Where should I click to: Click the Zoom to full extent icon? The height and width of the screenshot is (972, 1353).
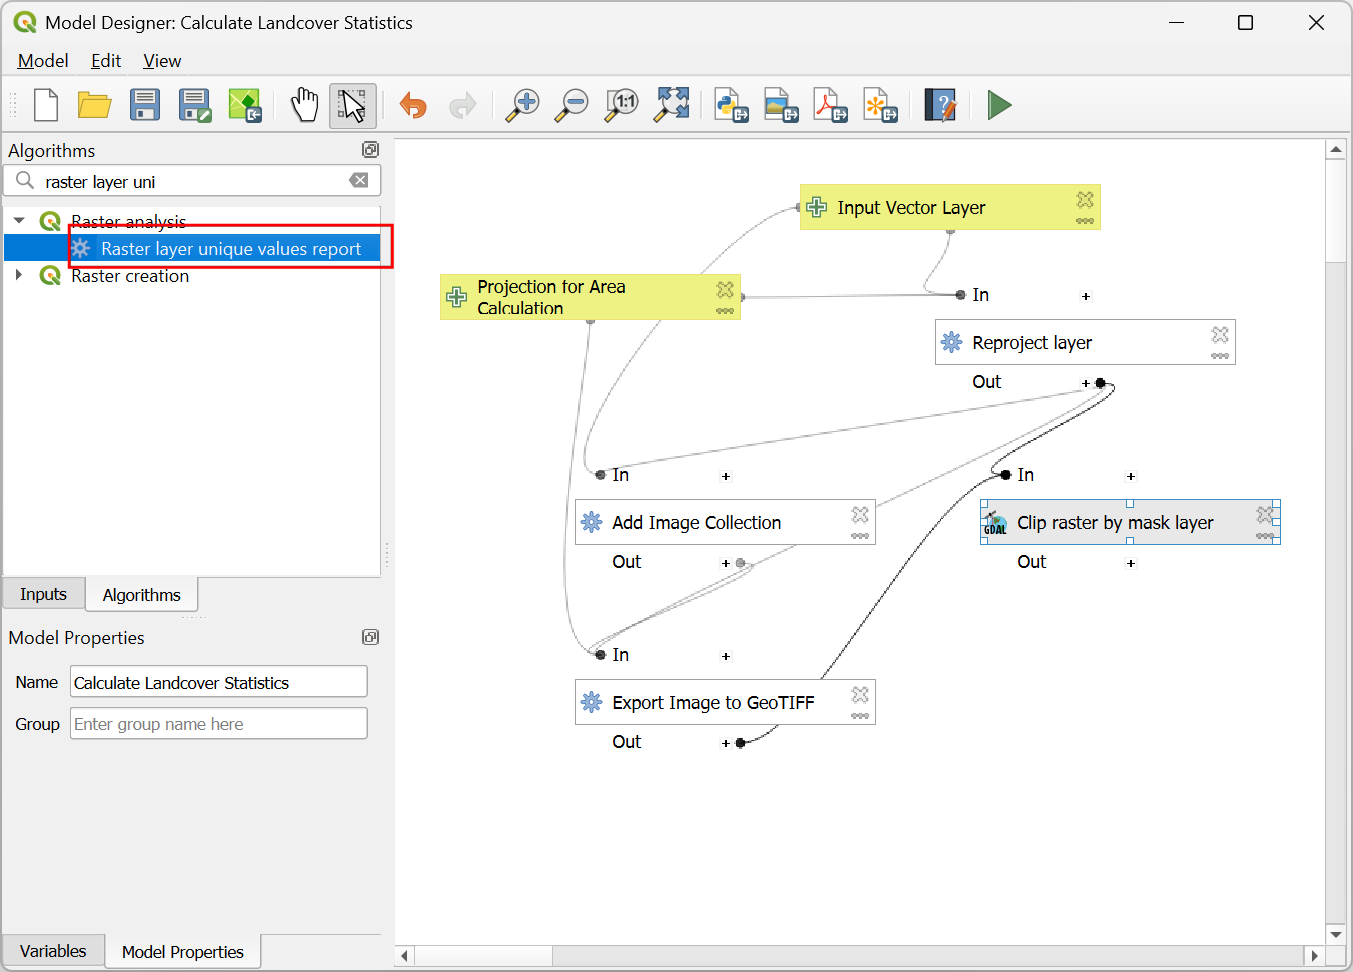coord(672,105)
